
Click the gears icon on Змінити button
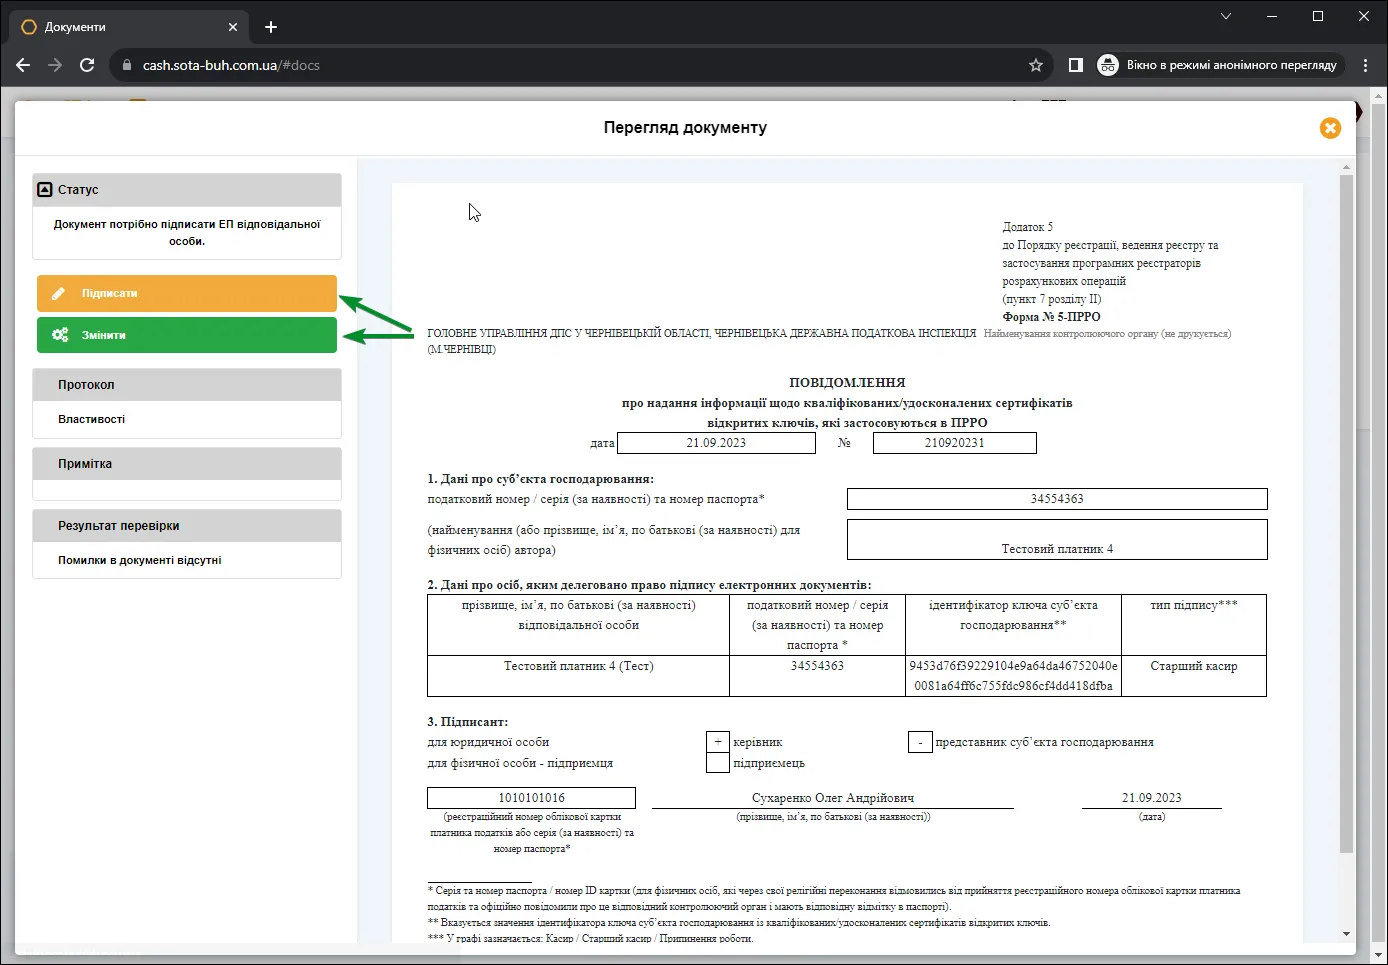coord(60,335)
